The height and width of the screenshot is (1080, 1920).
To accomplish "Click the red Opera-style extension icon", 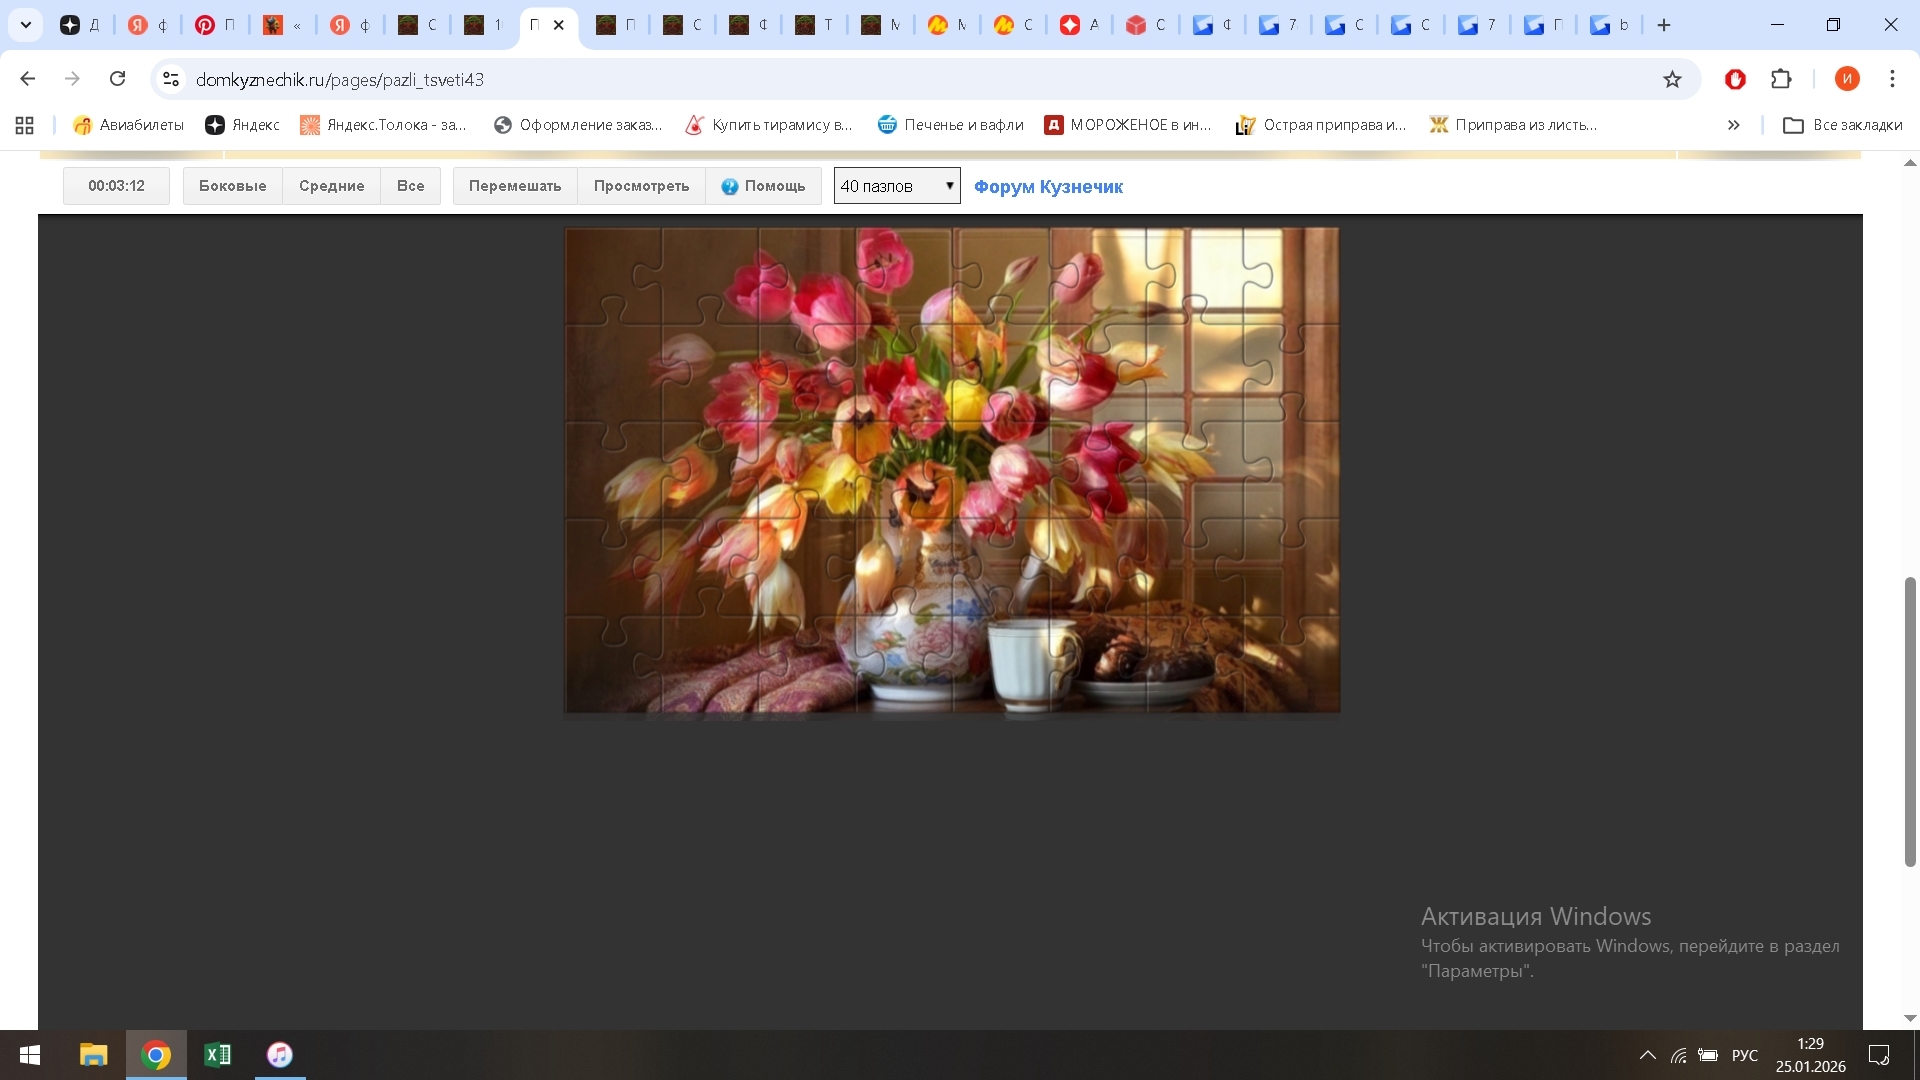I will coord(1735,79).
